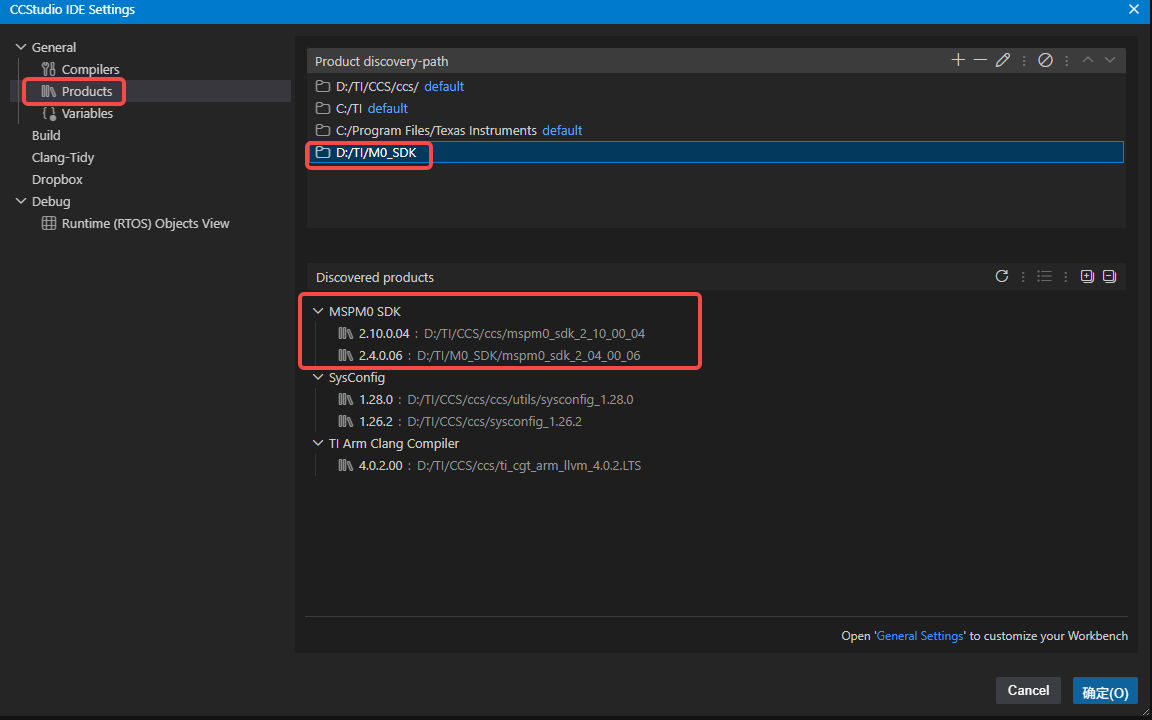Click the Variables braces icon in sidebar

point(49,114)
